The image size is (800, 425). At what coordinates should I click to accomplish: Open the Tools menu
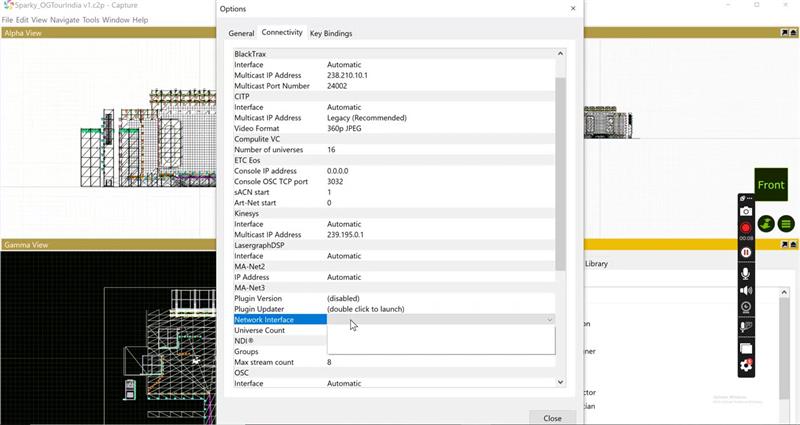click(x=91, y=20)
